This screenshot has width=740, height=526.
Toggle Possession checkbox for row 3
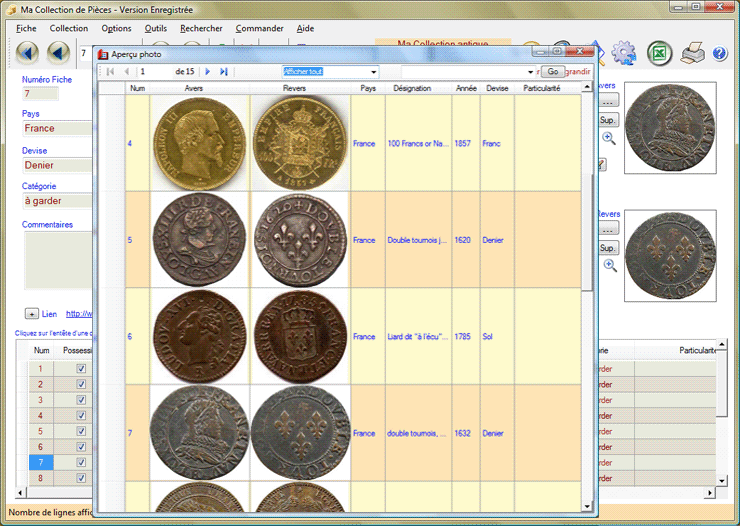[81, 400]
